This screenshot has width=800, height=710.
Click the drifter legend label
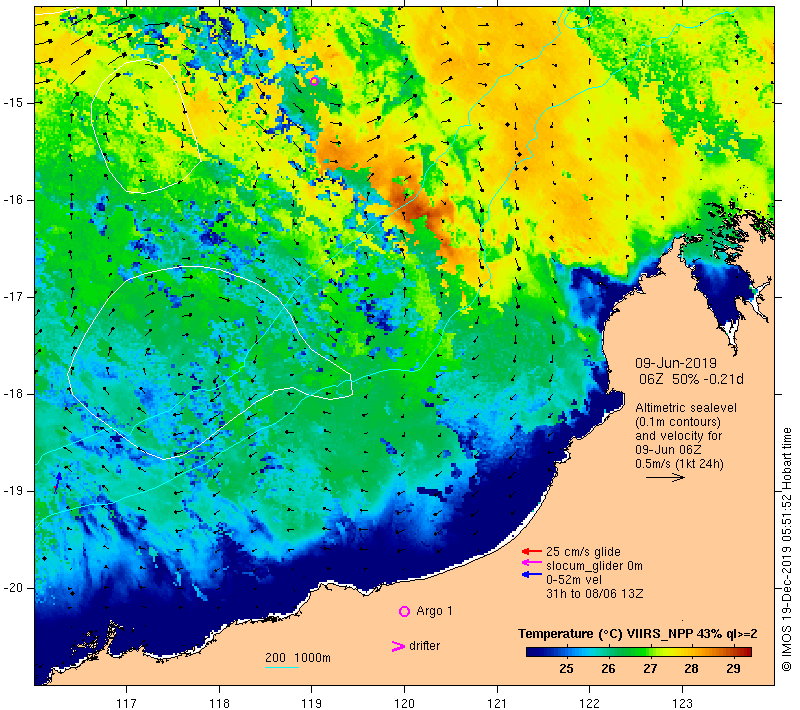tap(424, 646)
